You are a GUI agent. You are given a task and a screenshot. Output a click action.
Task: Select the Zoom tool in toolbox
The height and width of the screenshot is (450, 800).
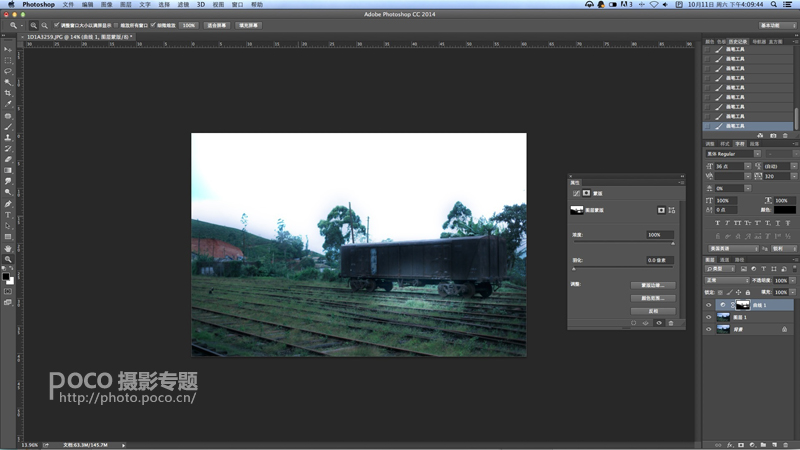(x=8, y=259)
